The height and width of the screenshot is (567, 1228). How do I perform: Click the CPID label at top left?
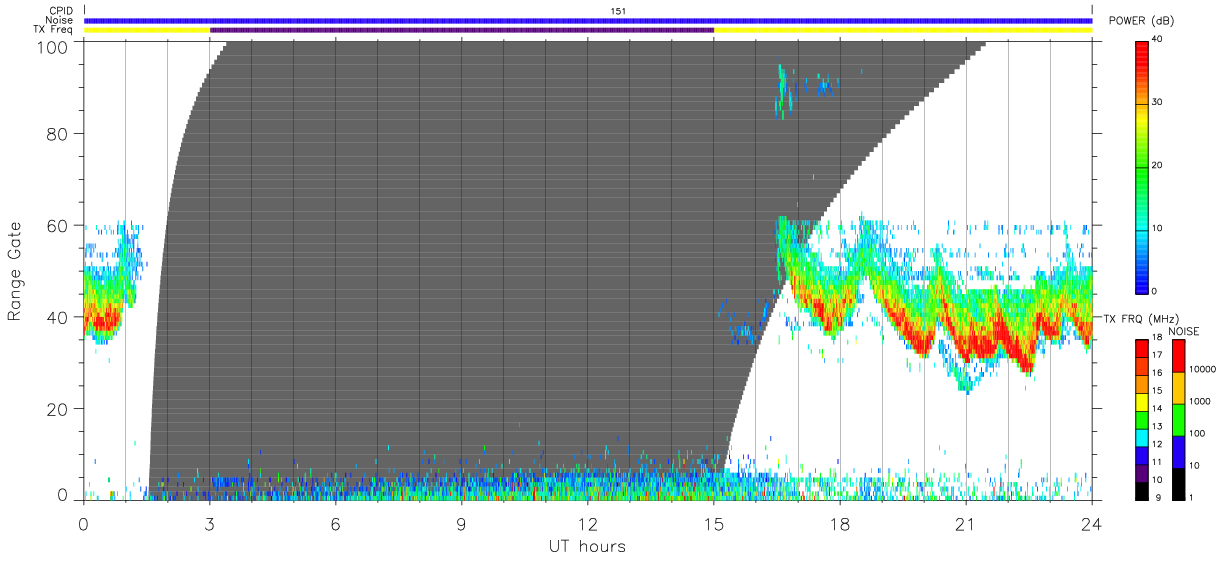[x=60, y=10]
